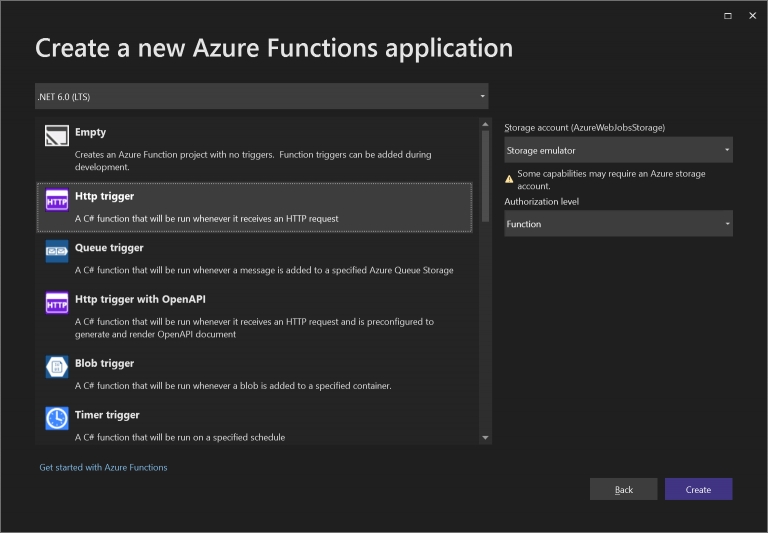Image resolution: width=768 pixels, height=533 pixels.
Task: Click the Timer trigger specified schedule description
Action: tap(180, 437)
